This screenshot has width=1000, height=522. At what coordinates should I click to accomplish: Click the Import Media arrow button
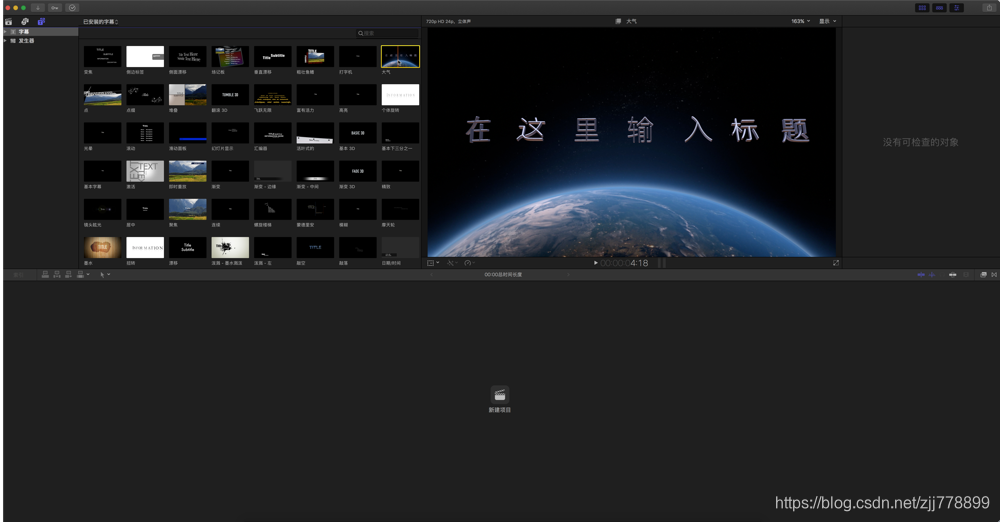point(38,8)
